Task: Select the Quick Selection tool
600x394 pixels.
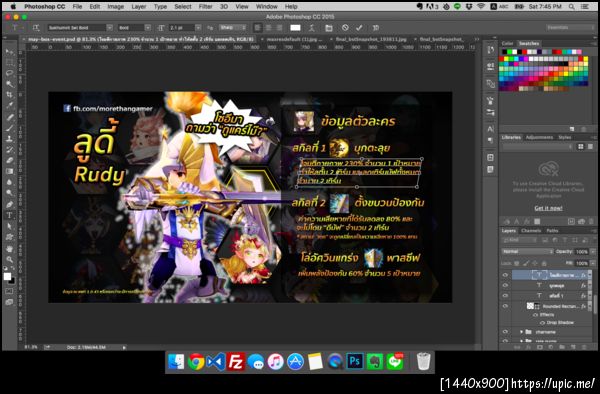Action: 10,83
